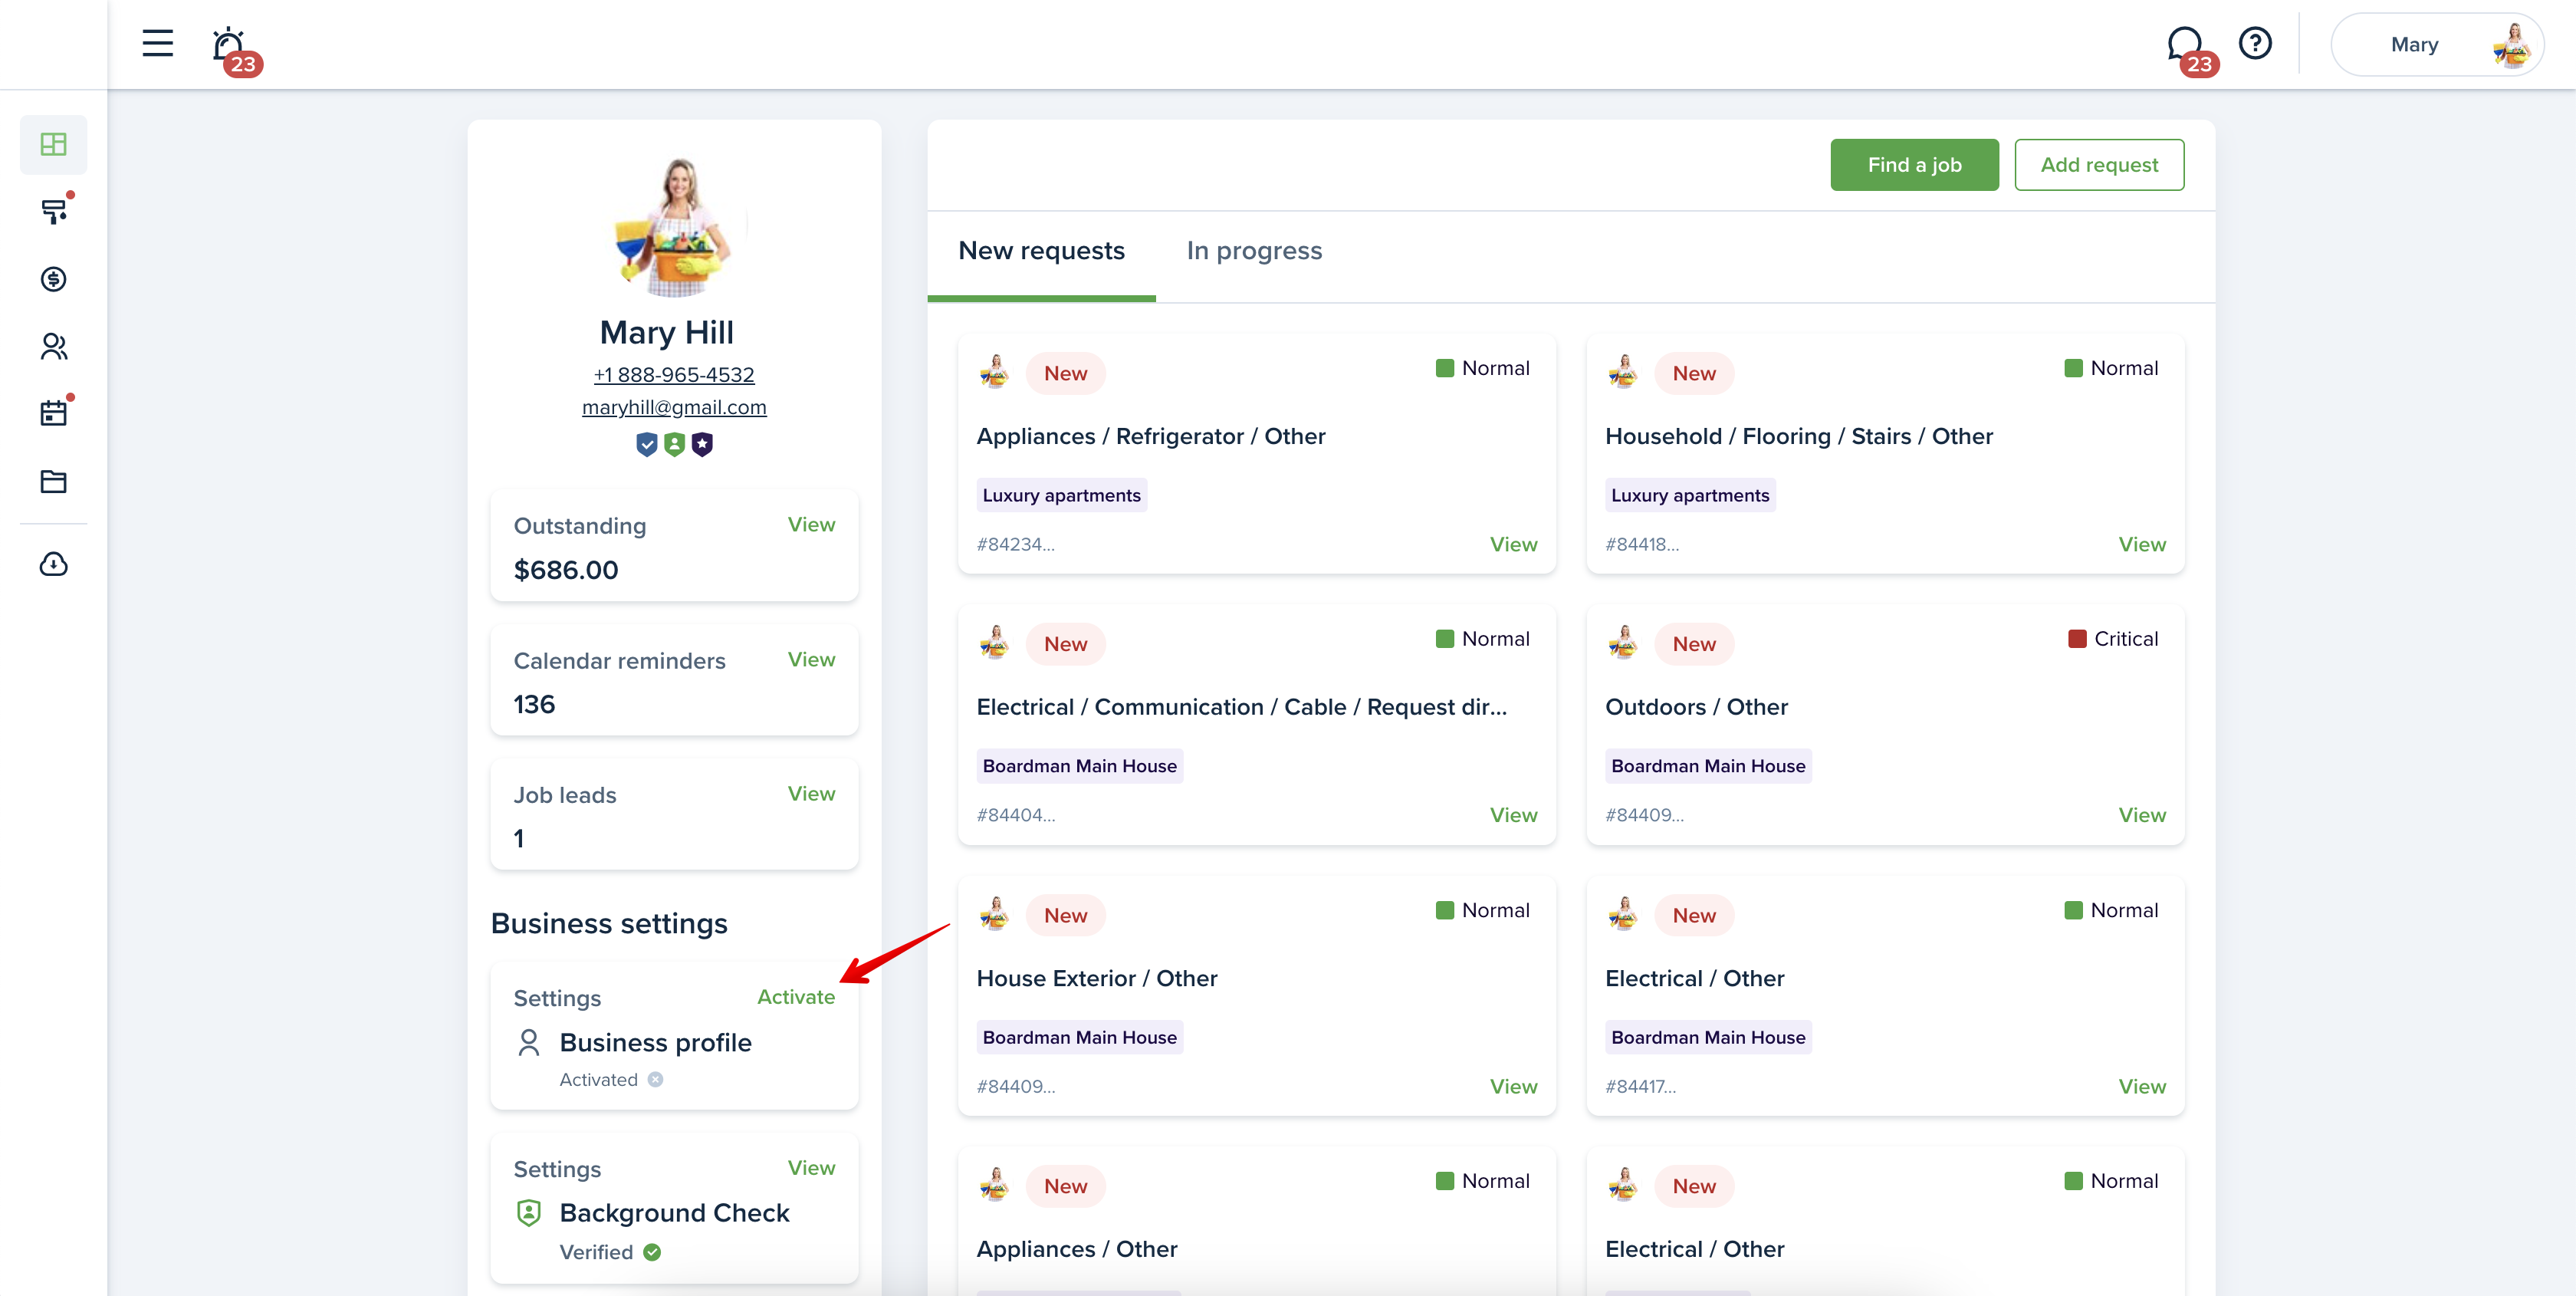
Task: View the House Exterior / Other request
Action: tap(1513, 1087)
